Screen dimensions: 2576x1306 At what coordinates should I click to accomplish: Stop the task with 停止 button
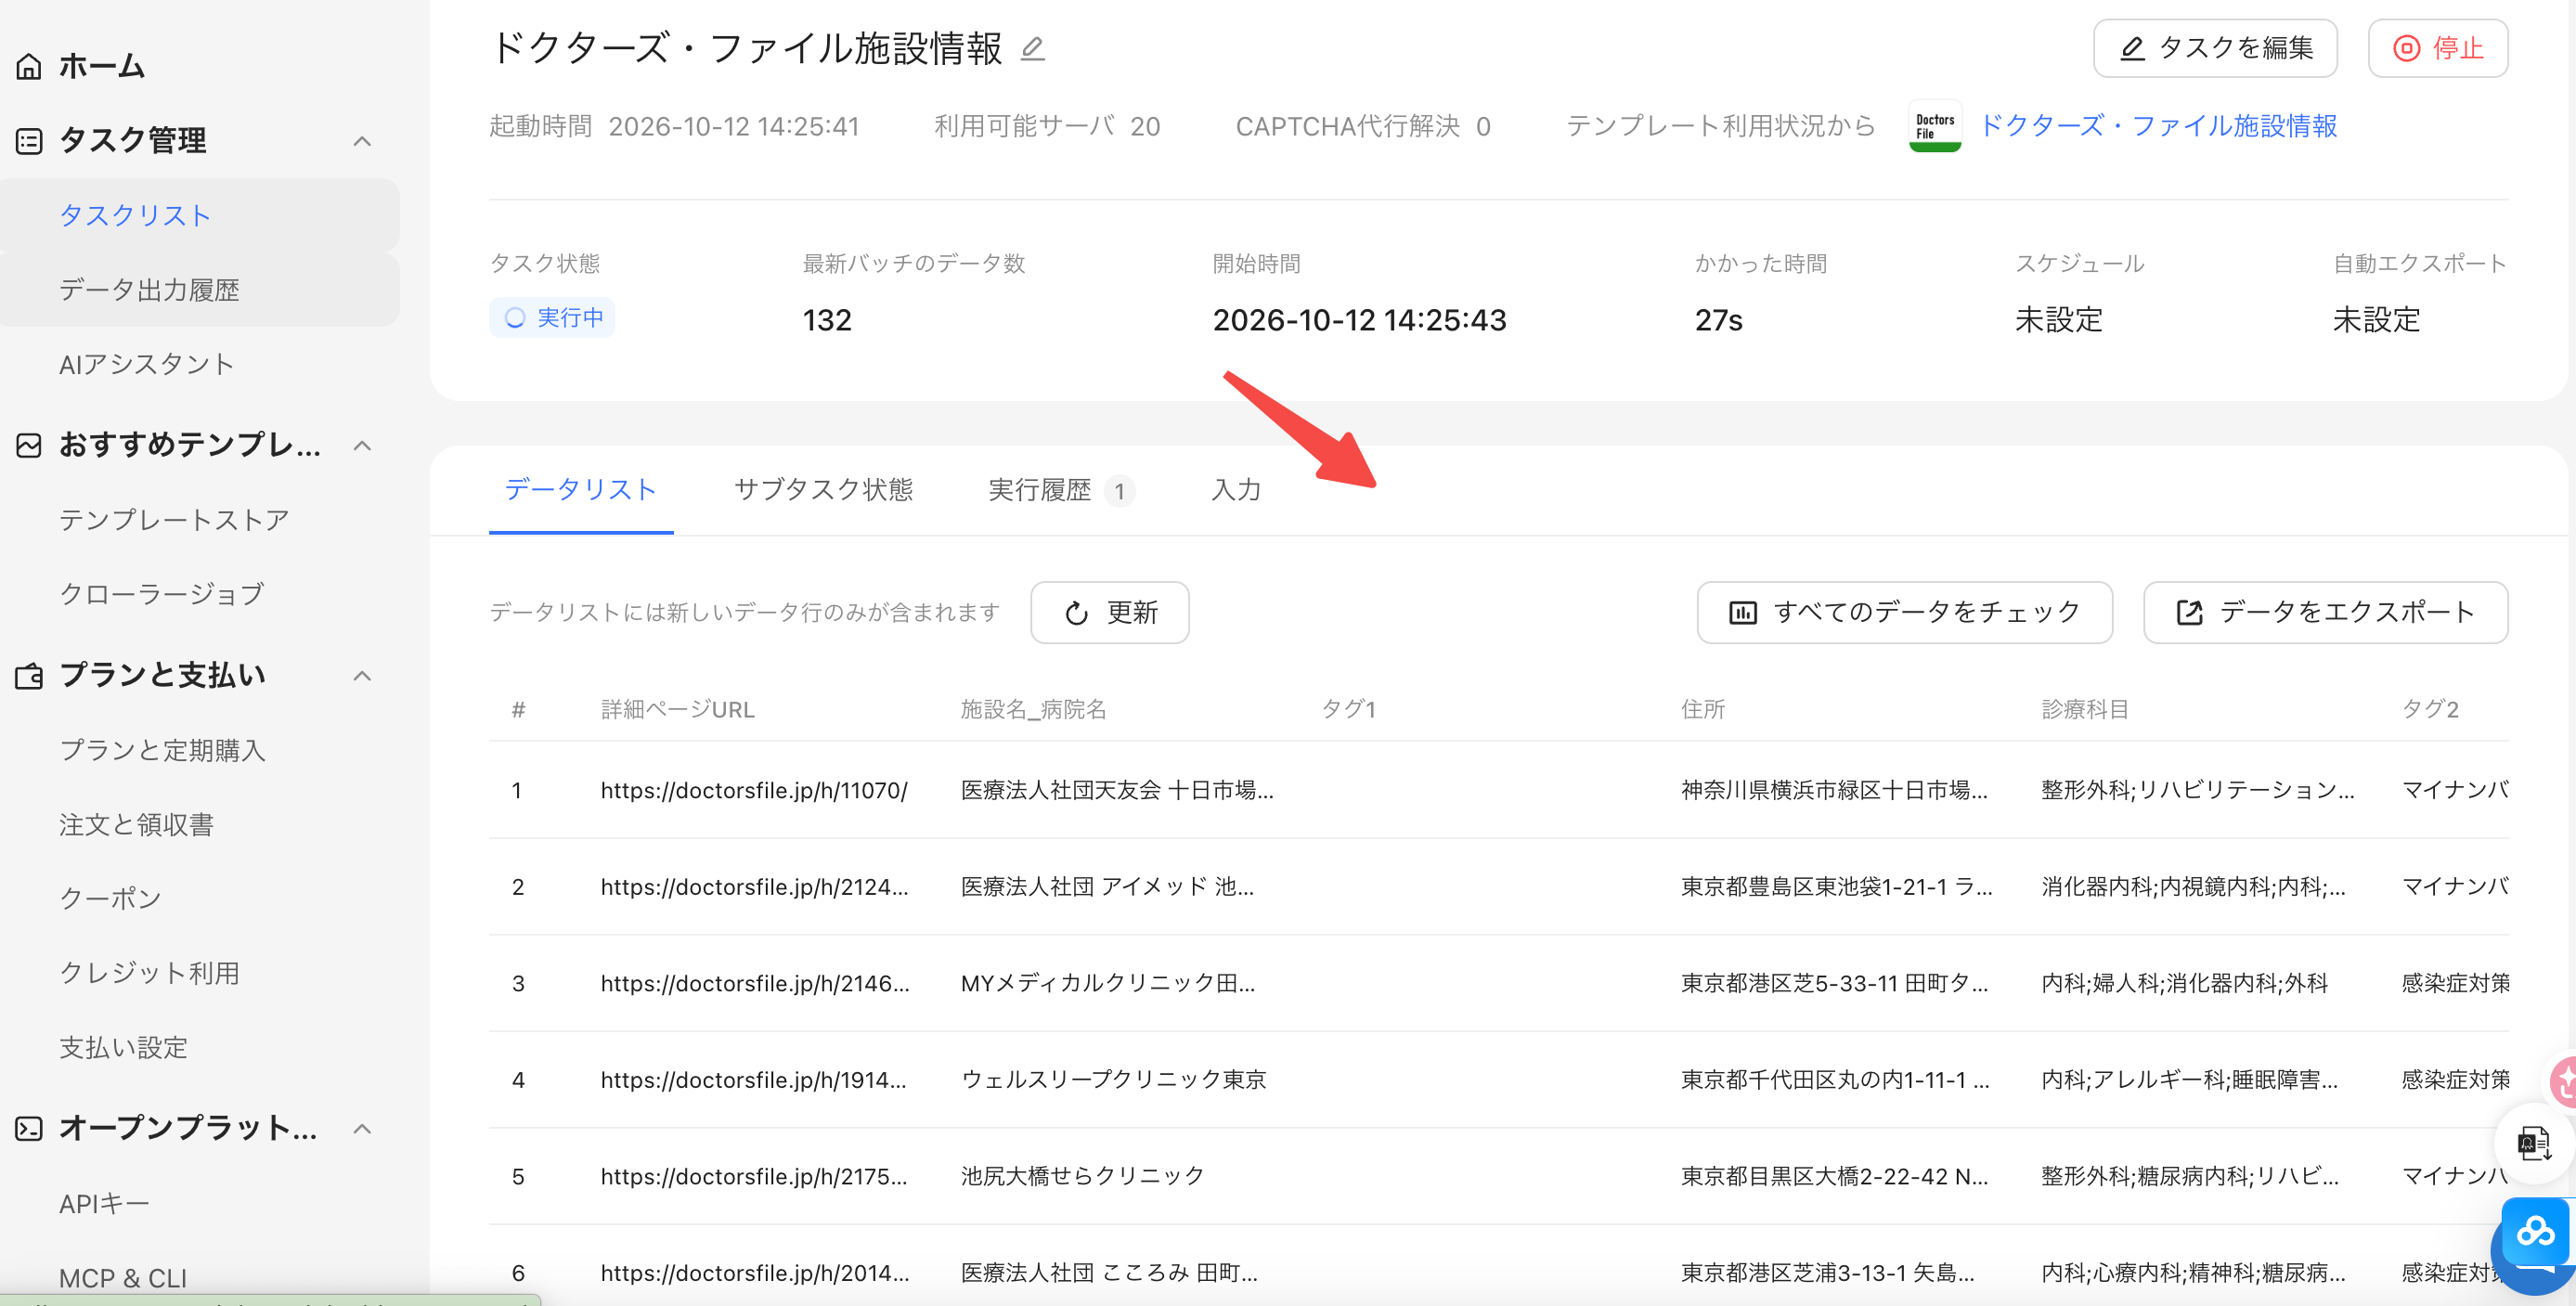pyautogui.click(x=2437, y=48)
